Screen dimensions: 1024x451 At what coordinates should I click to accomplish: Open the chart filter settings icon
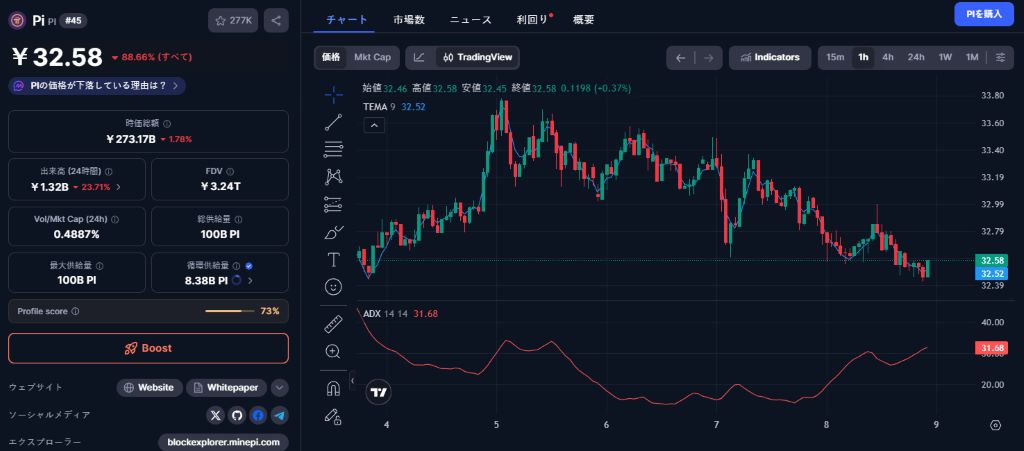[x=1000, y=57]
